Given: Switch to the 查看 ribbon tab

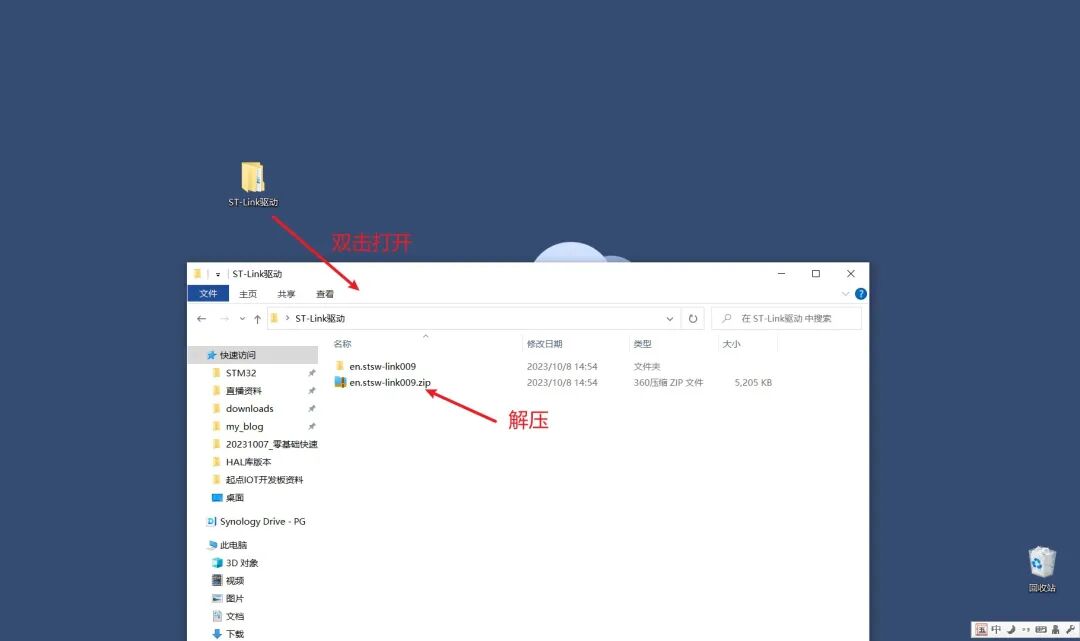Looking at the screenshot, I should tap(325, 294).
